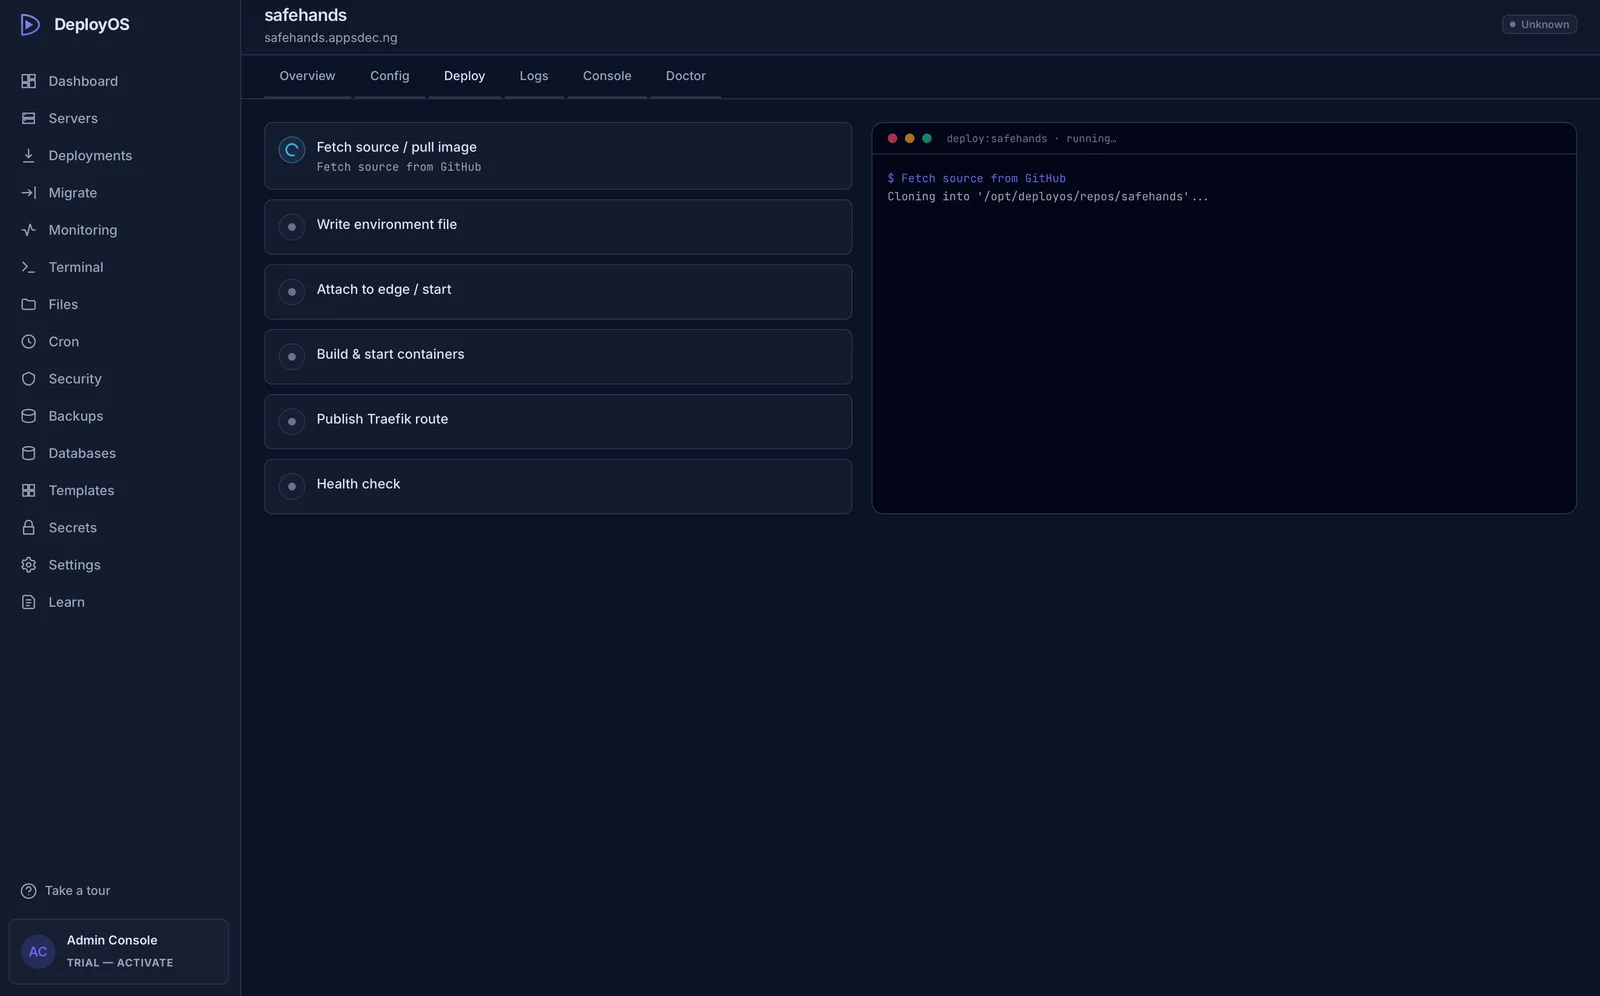
Task: Click the Files folder icon
Action: (29, 304)
